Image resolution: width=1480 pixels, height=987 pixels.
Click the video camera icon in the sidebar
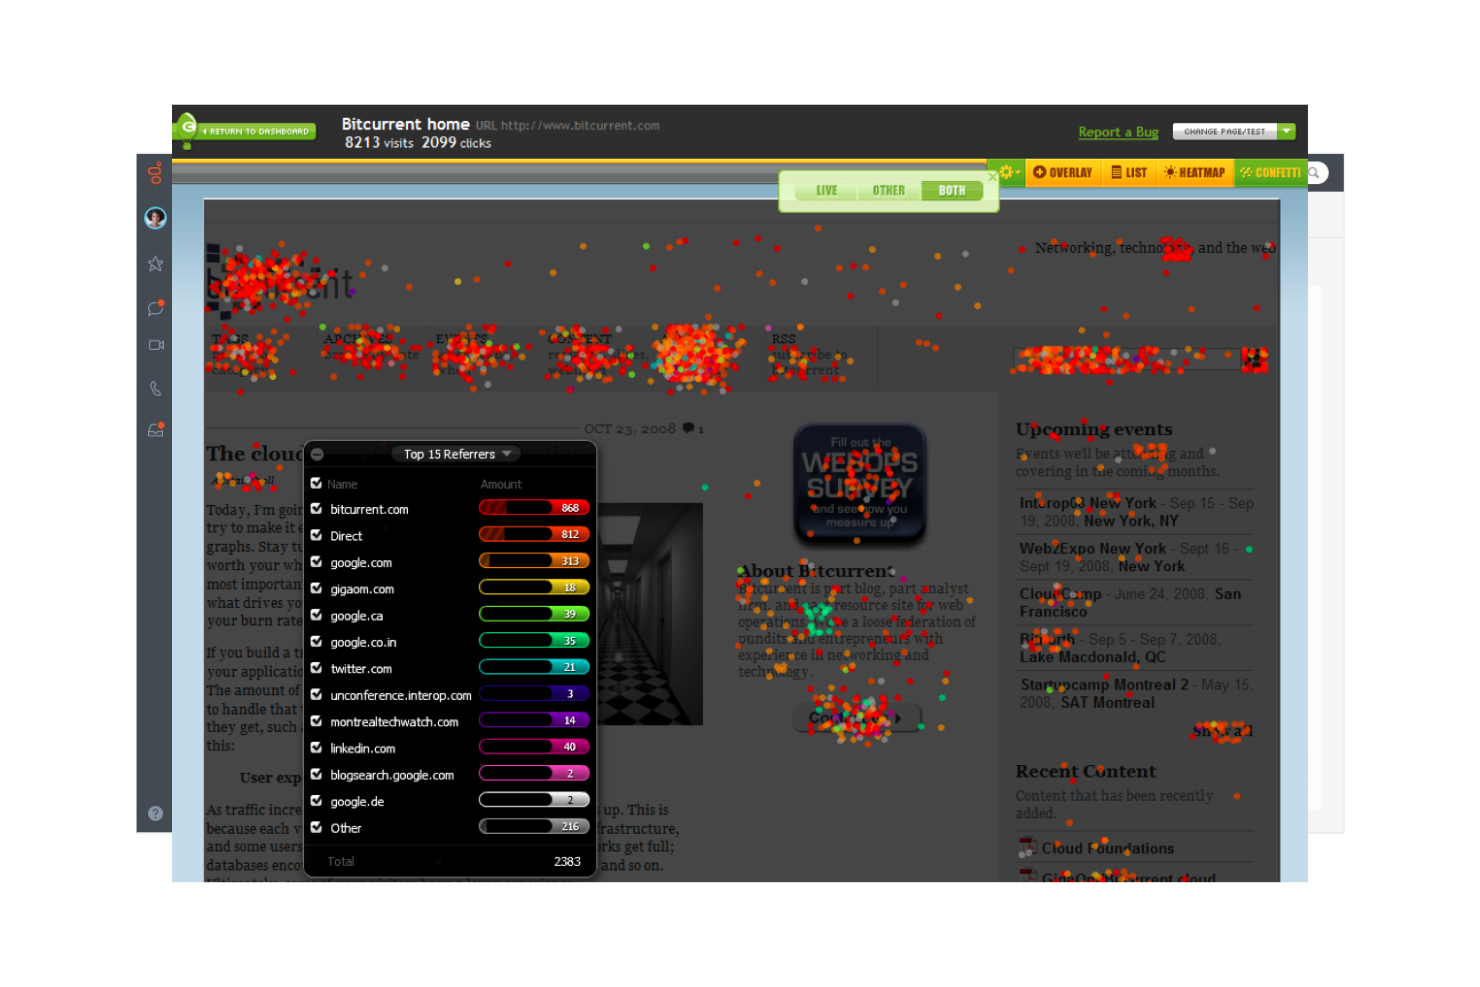[x=155, y=345]
